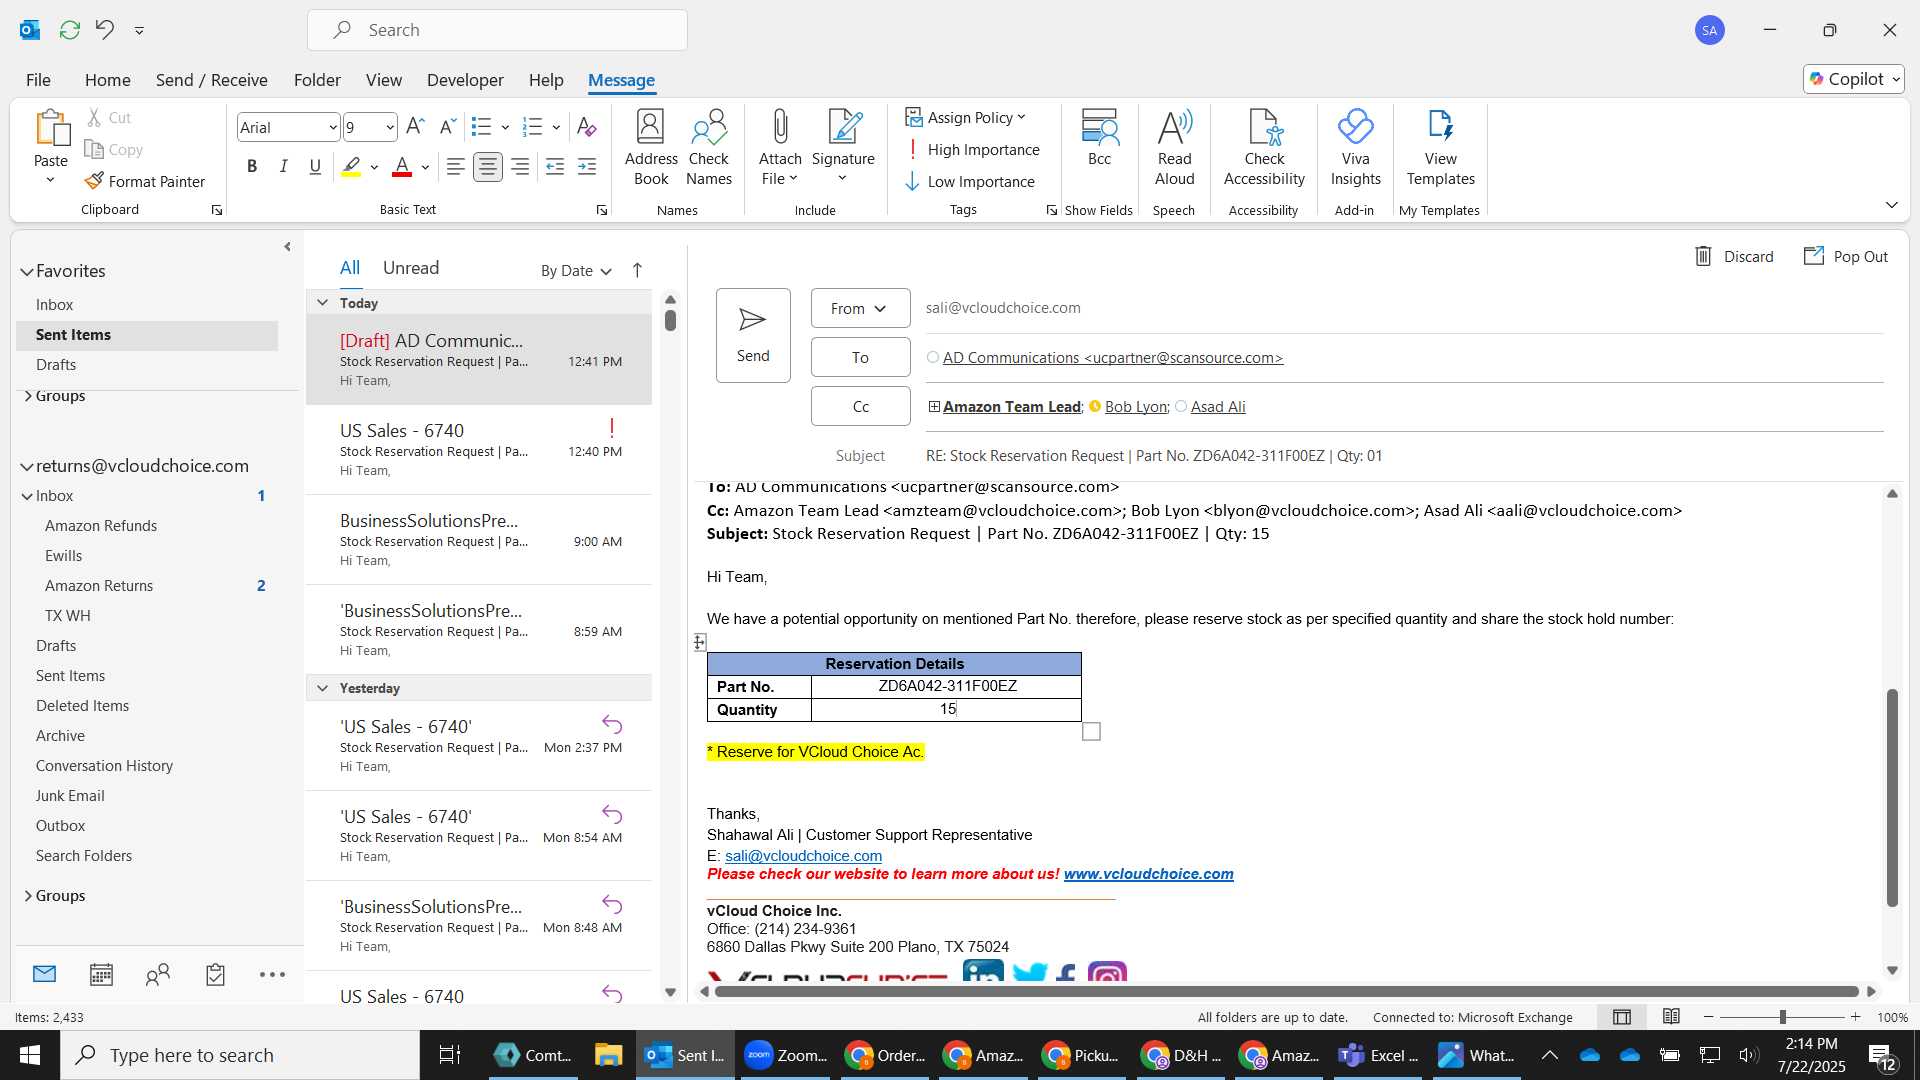1920x1080 pixels.
Task: Collapse the Yesterday message group
Action: [322, 688]
